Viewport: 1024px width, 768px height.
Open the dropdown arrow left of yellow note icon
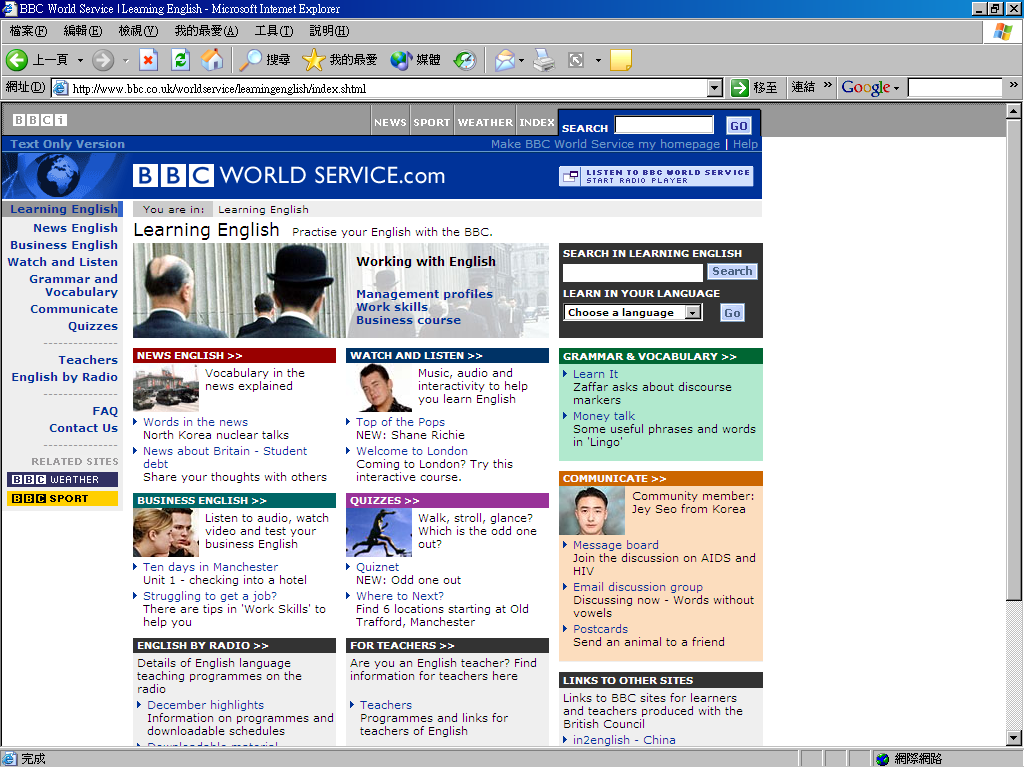pyautogui.click(x=598, y=60)
